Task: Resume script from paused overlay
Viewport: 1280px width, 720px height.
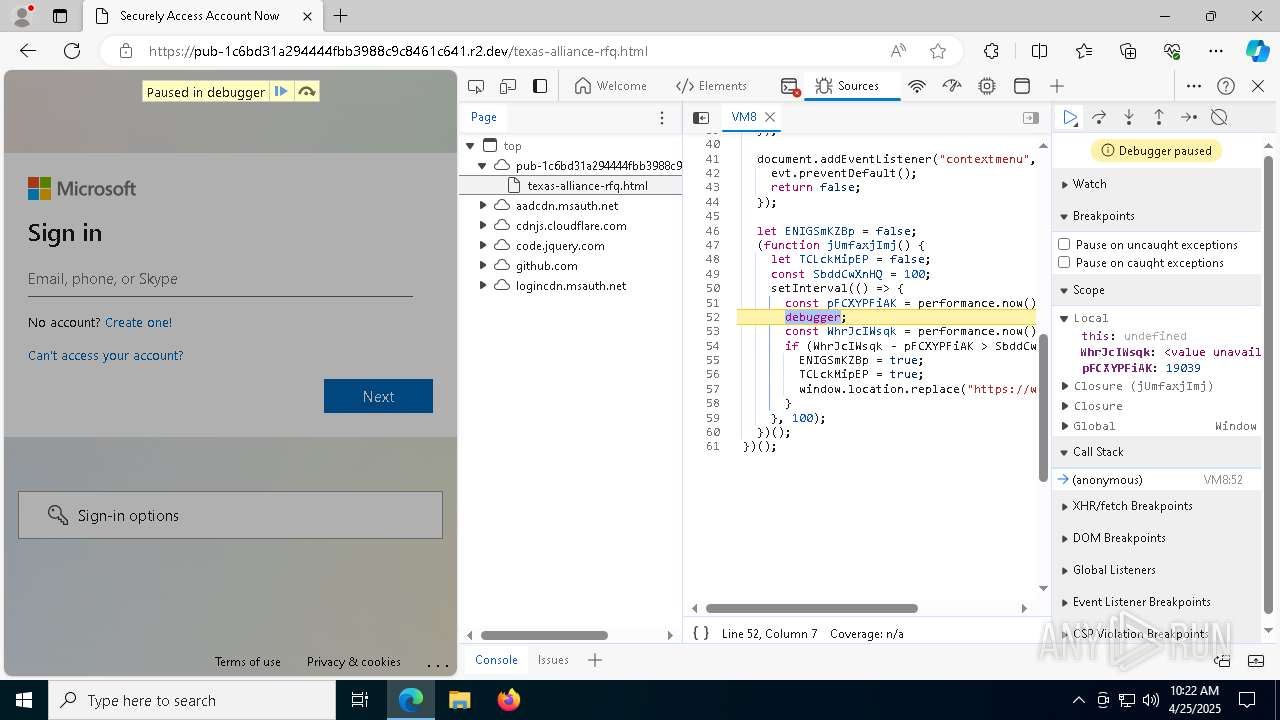Action: point(281,91)
